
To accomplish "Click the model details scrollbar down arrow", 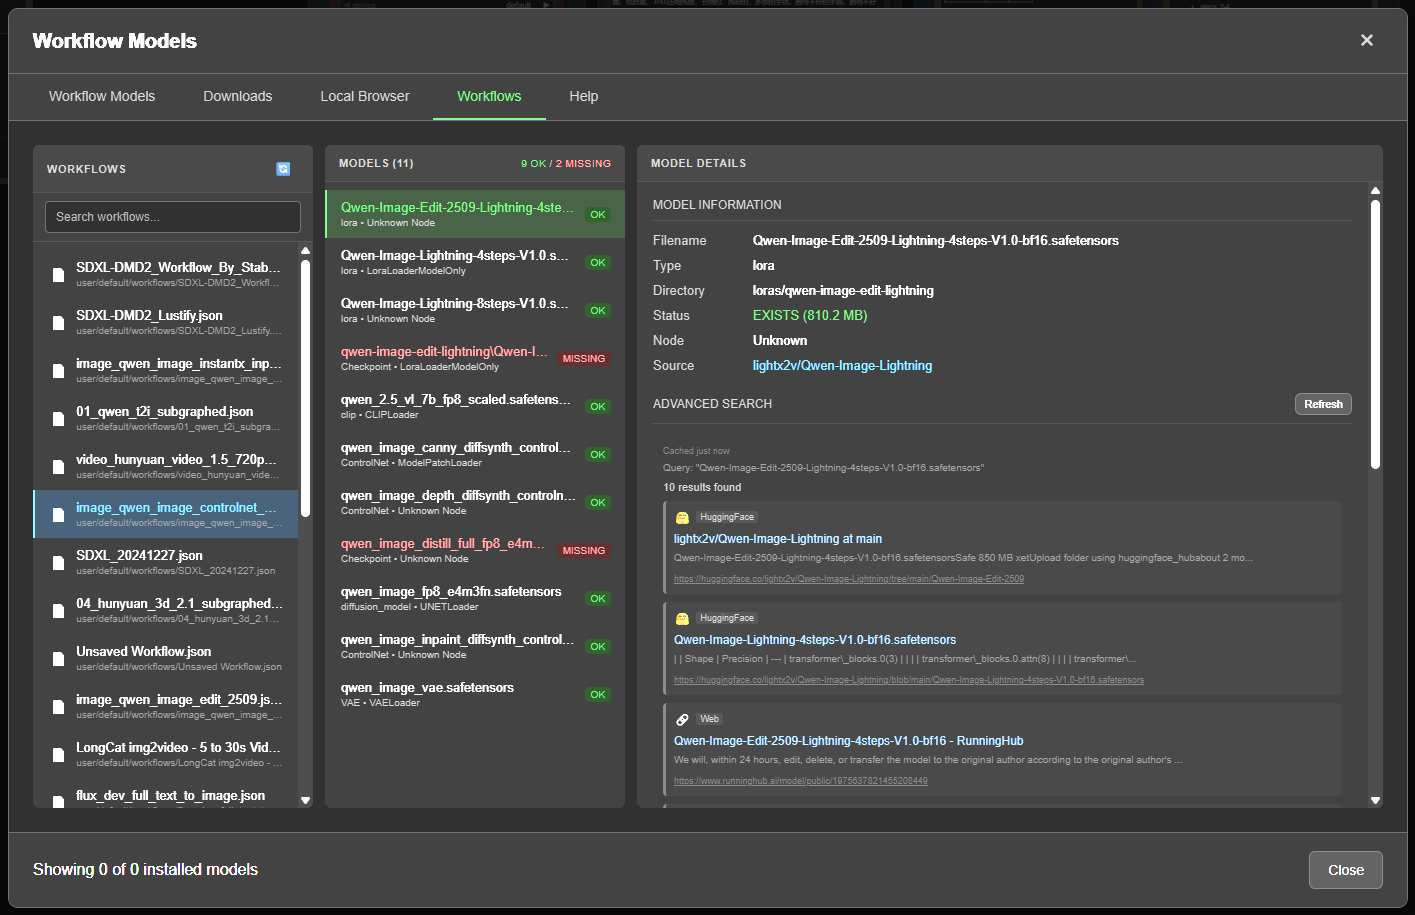I will 1376,800.
